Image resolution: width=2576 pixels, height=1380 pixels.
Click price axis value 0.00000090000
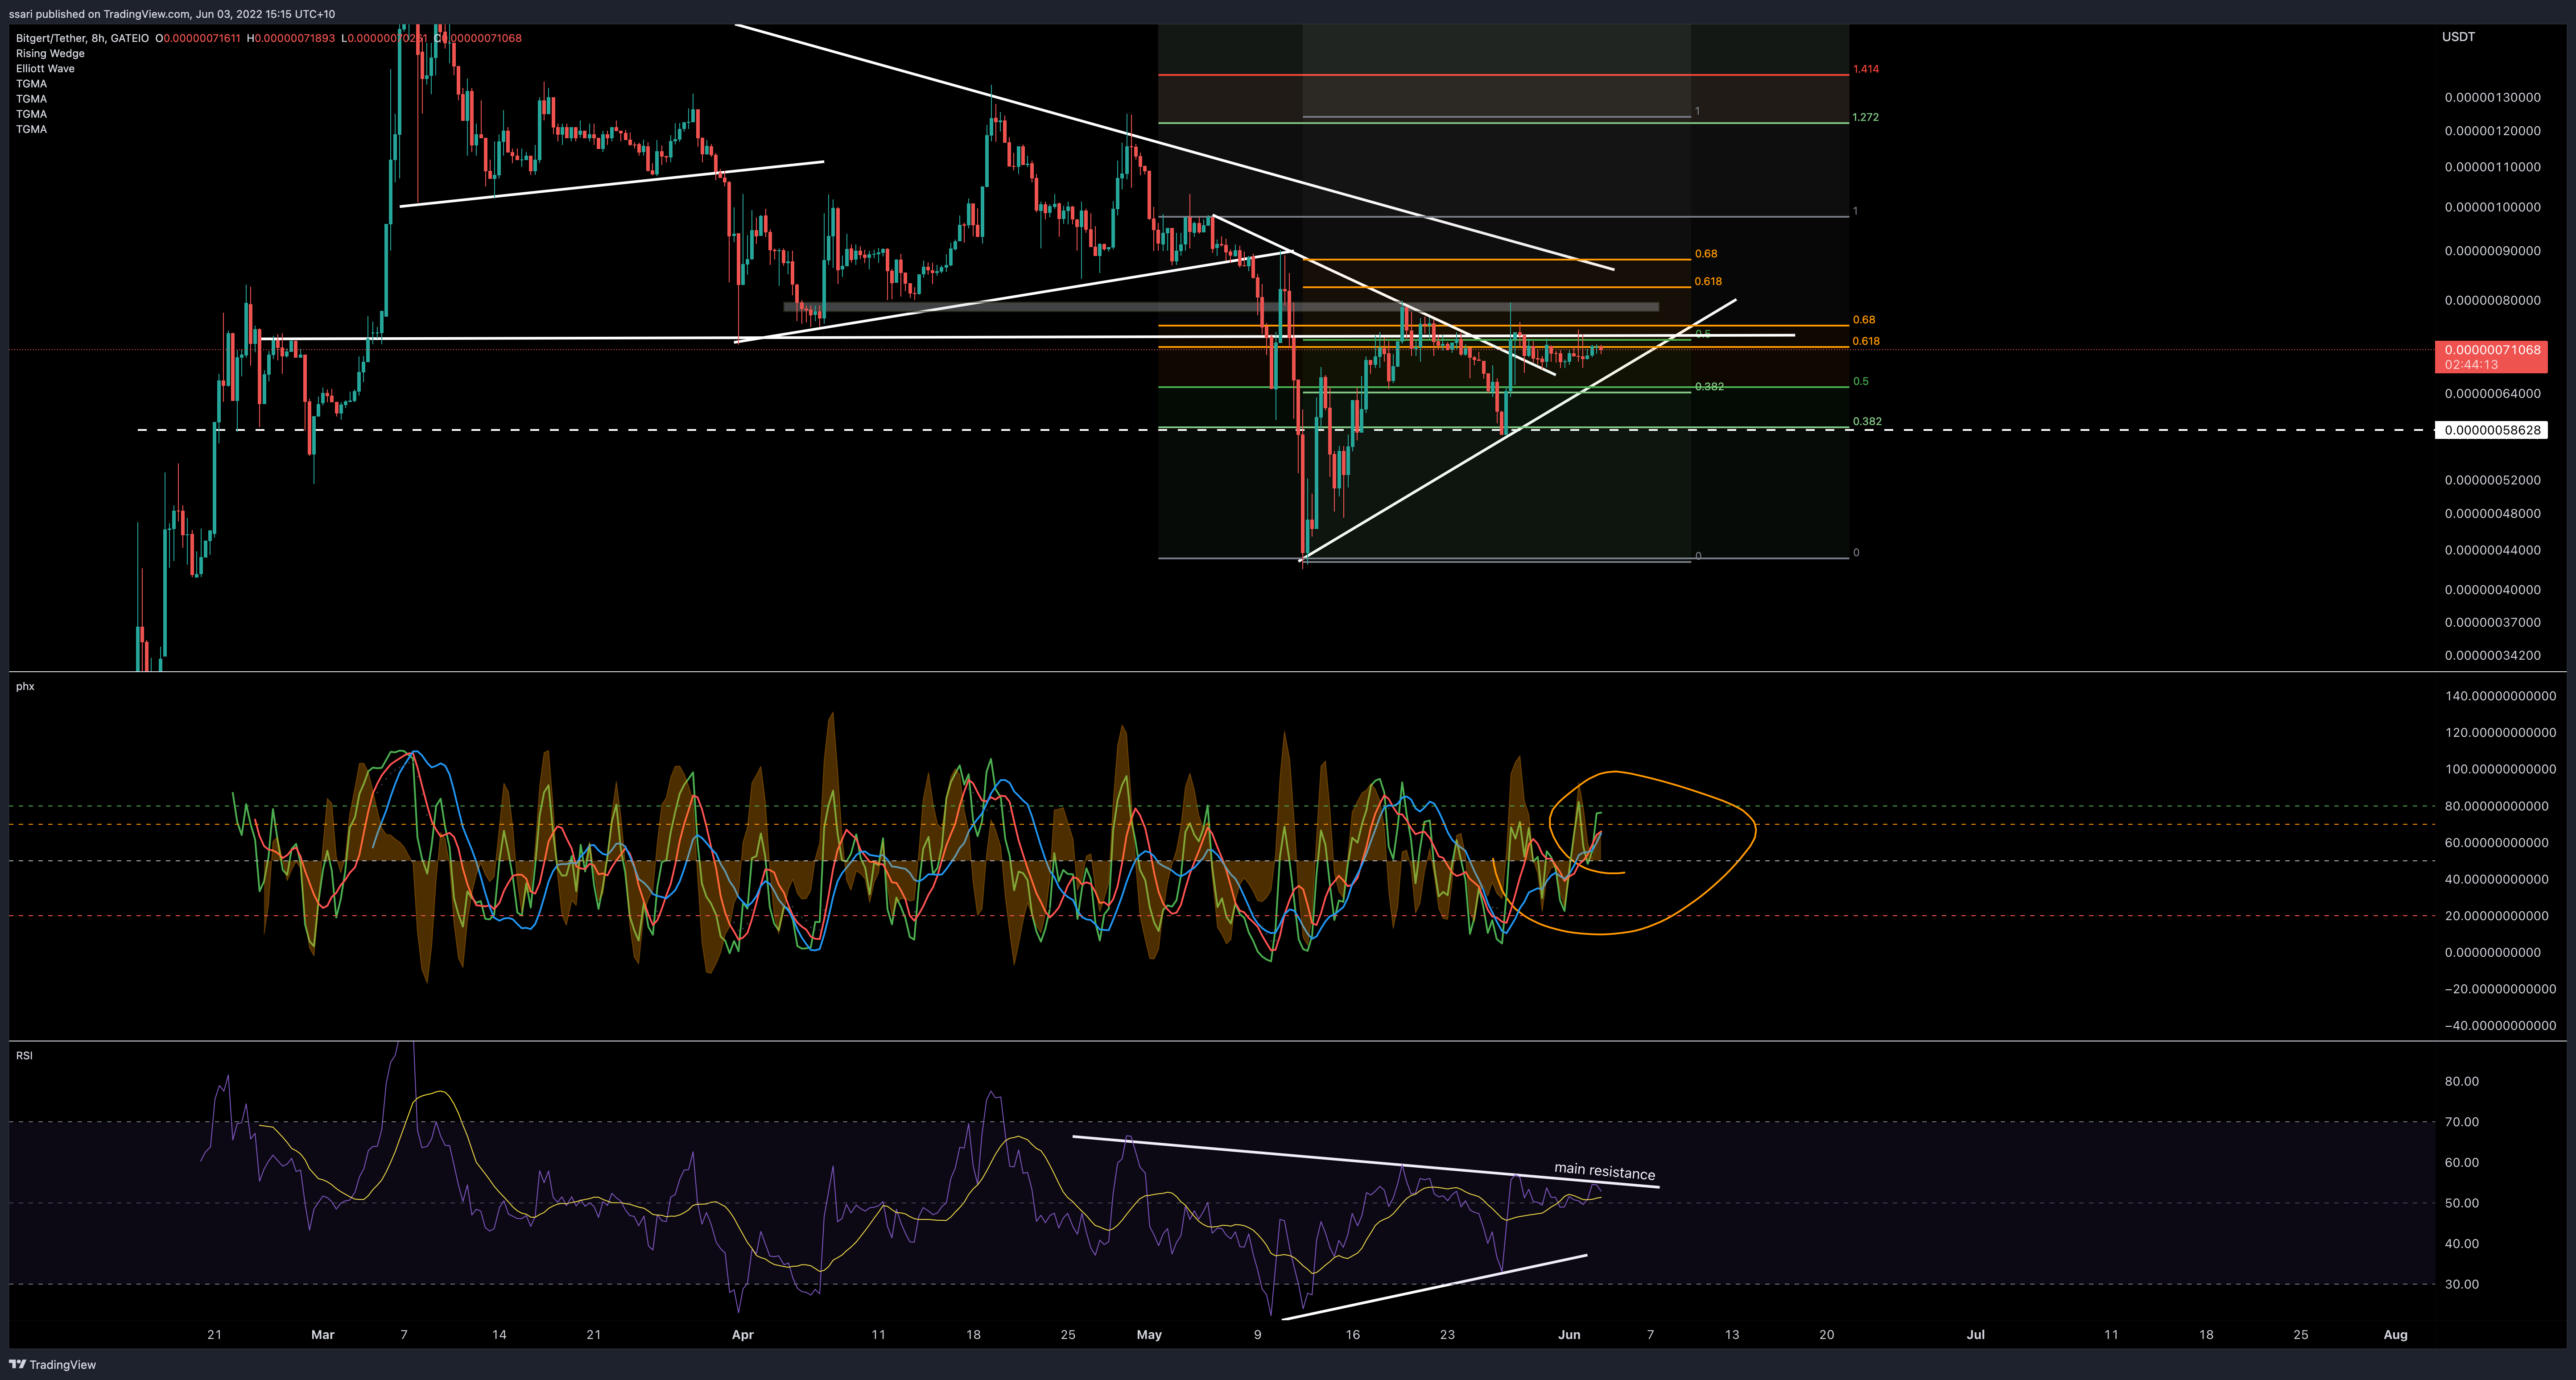point(2492,251)
